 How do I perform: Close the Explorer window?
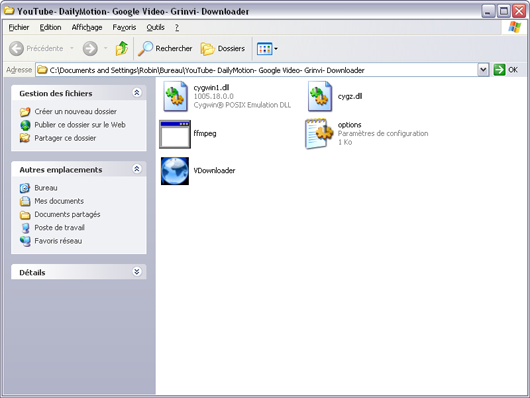click(519, 11)
